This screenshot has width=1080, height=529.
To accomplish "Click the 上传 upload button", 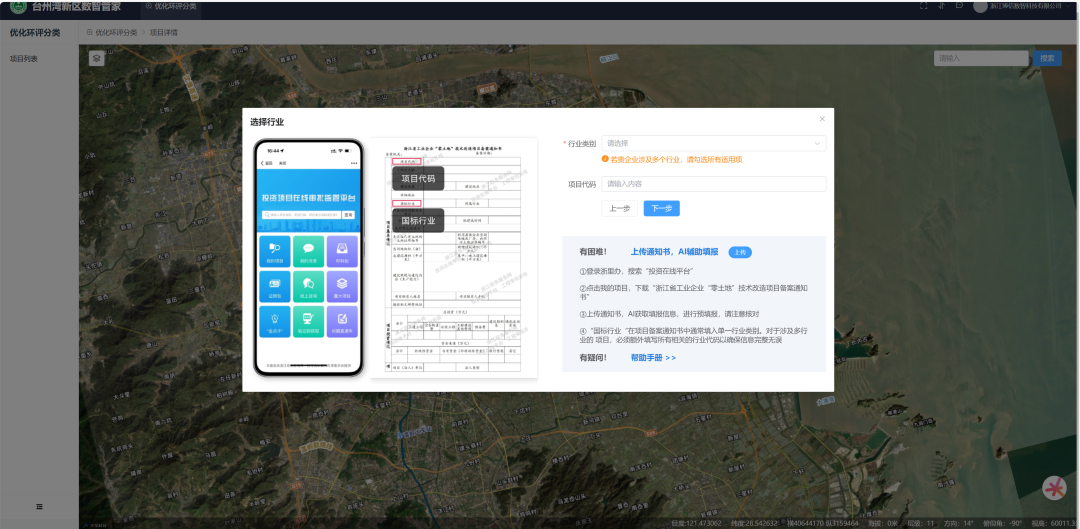I will (739, 252).
